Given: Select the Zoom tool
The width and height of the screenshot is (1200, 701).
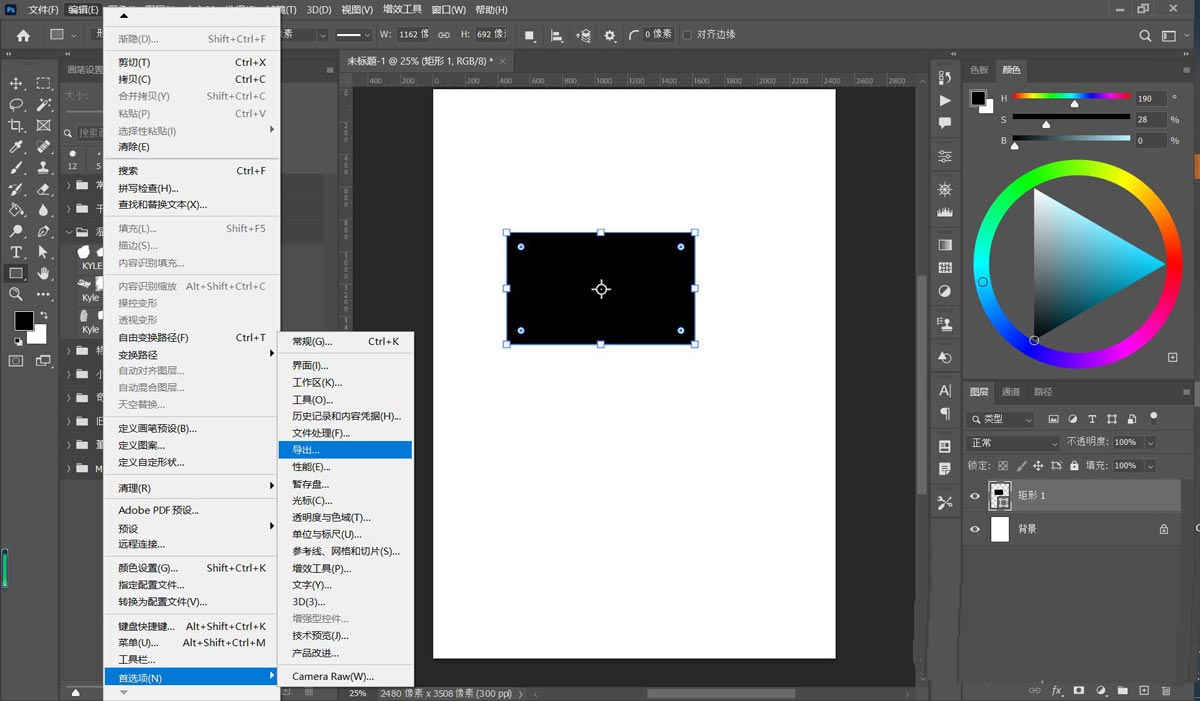Looking at the screenshot, I should click(x=17, y=294).
